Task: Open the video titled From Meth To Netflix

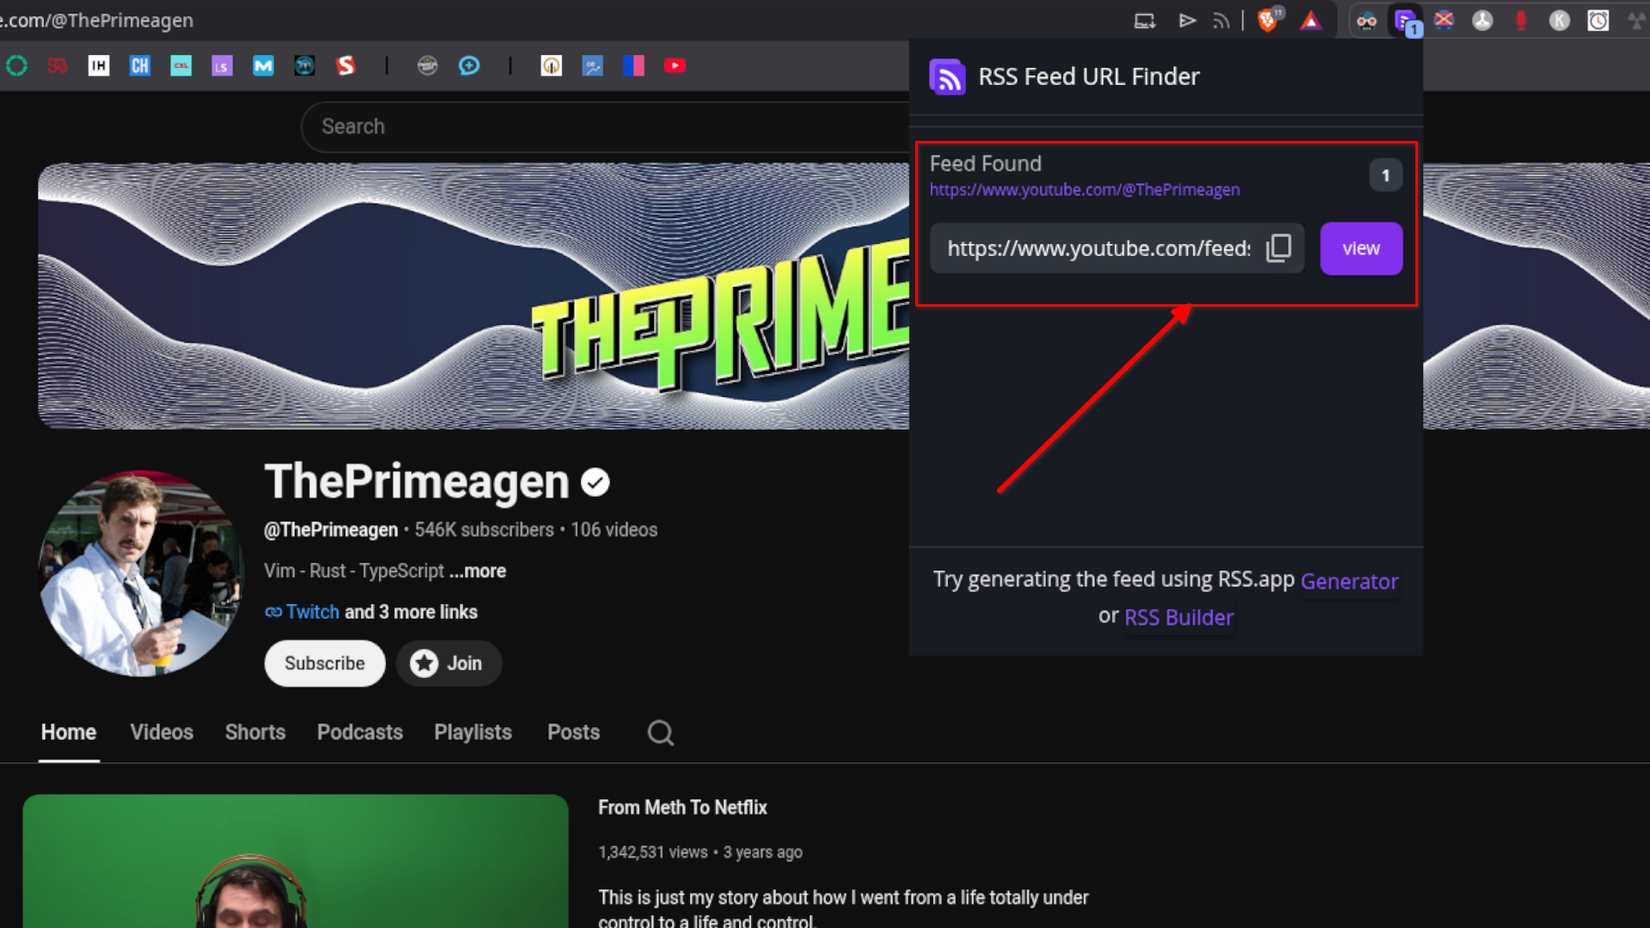Action: tap(683, 807)
